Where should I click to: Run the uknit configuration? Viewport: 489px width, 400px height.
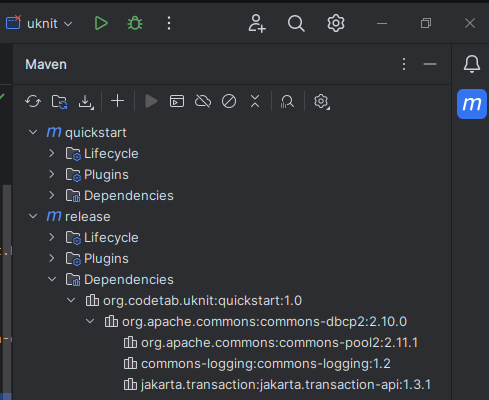coord(101,23)
